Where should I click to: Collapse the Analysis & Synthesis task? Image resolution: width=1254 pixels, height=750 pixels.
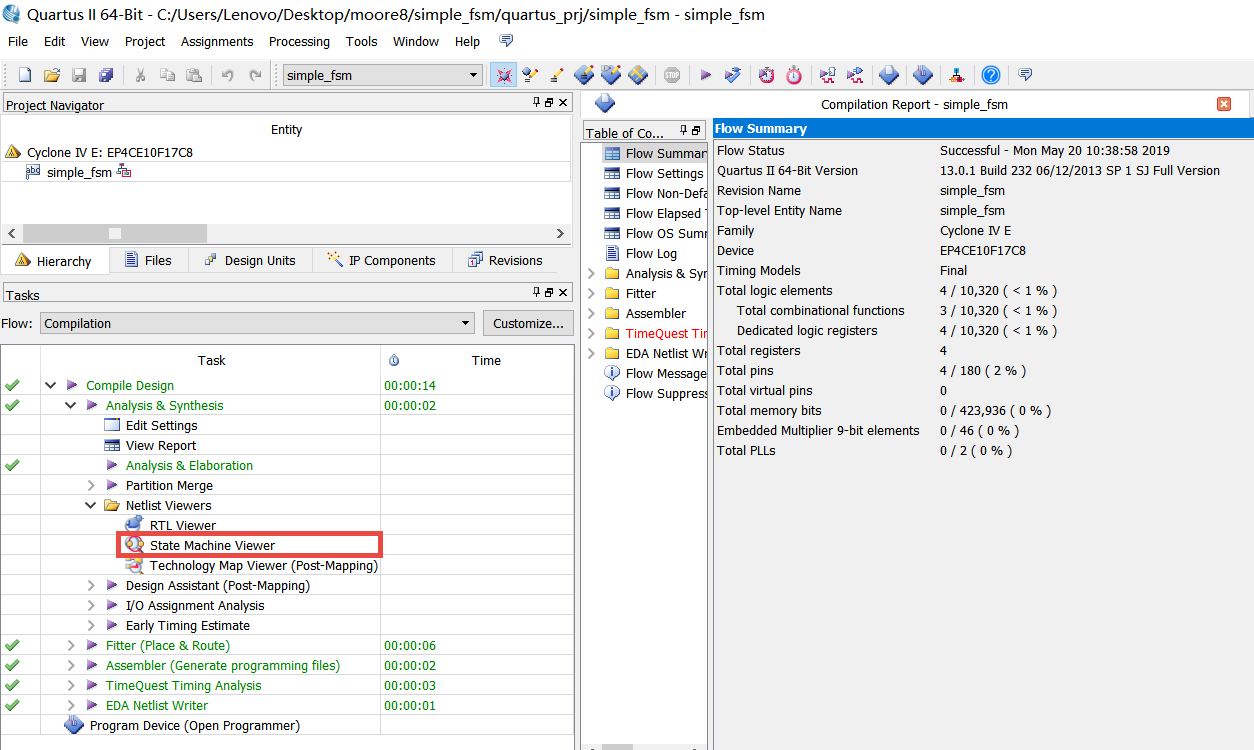coord(71,405)
